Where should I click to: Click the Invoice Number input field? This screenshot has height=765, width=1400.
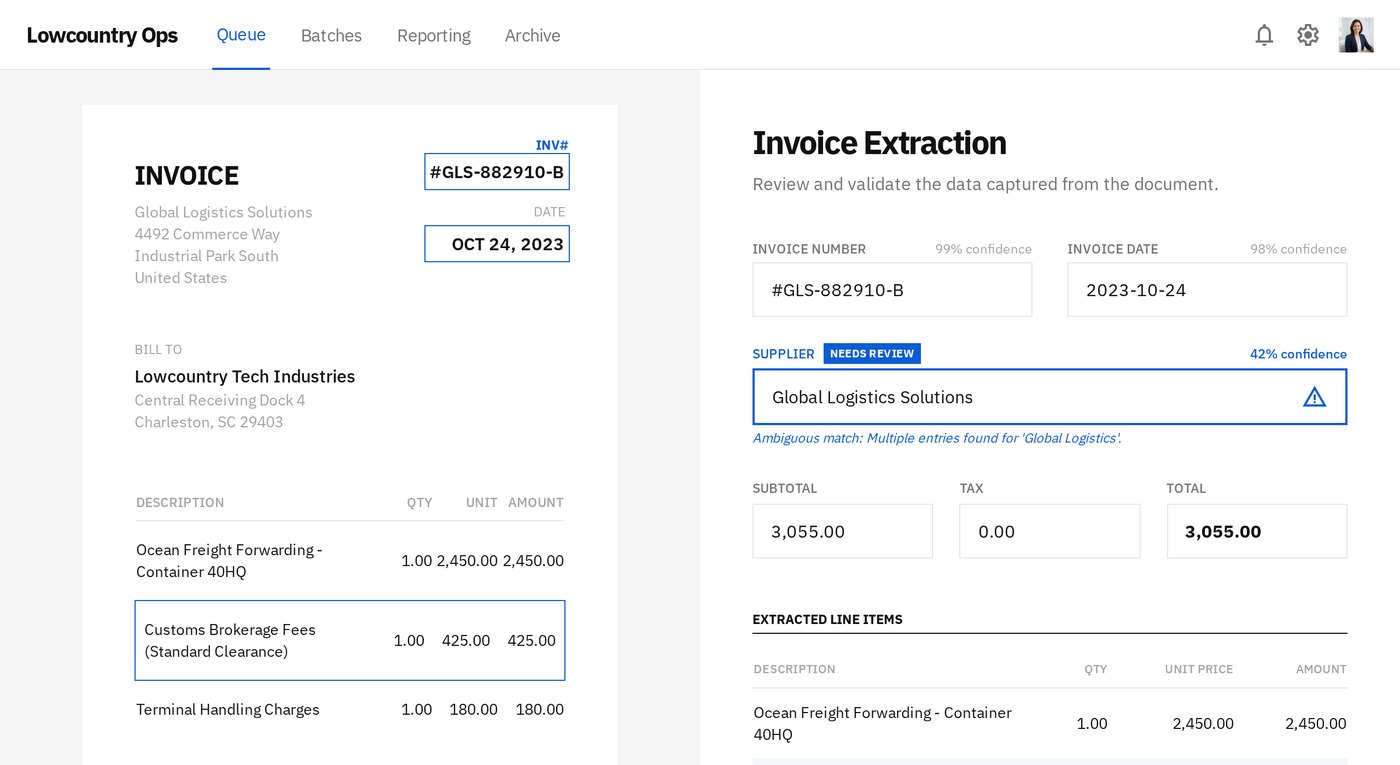[x=892, y=290]
